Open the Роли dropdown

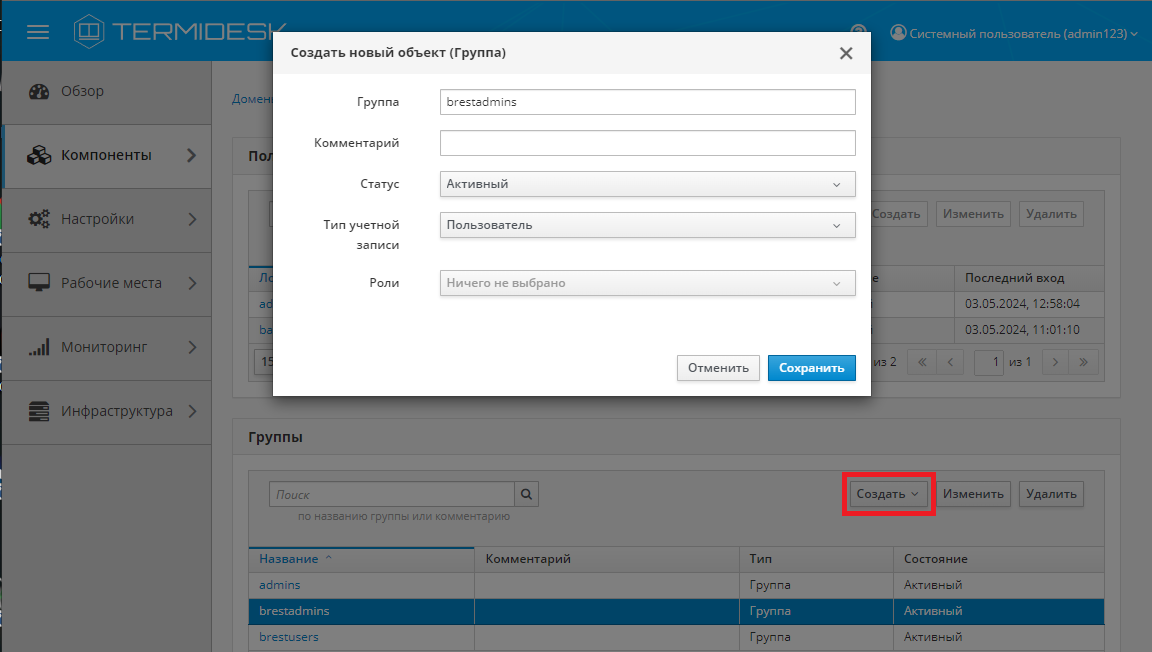coord(647,283)
